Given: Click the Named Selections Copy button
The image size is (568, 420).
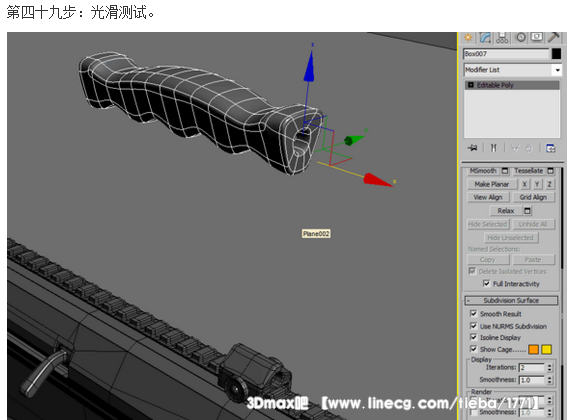Looking at the screenshot, I should point(488,259).
